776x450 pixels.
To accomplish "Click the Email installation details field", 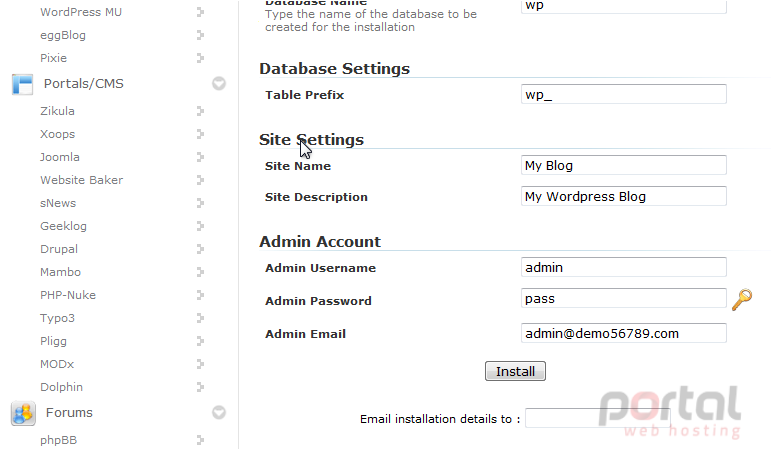I will 598,418.
